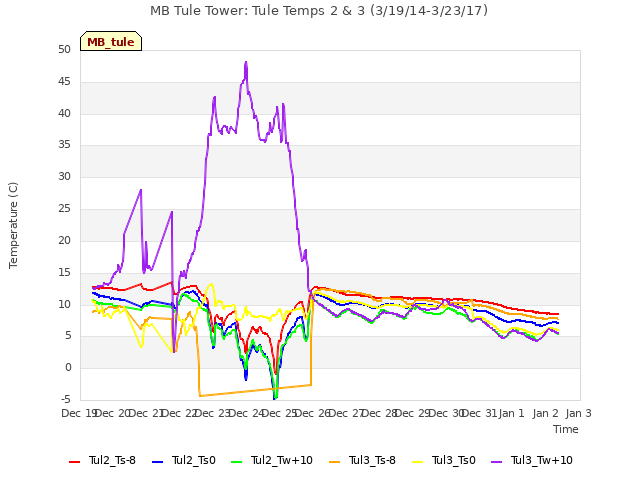640x480 pixels.
Task: Click the Dec 26 x-axis tick label
Action: (313, 413)
